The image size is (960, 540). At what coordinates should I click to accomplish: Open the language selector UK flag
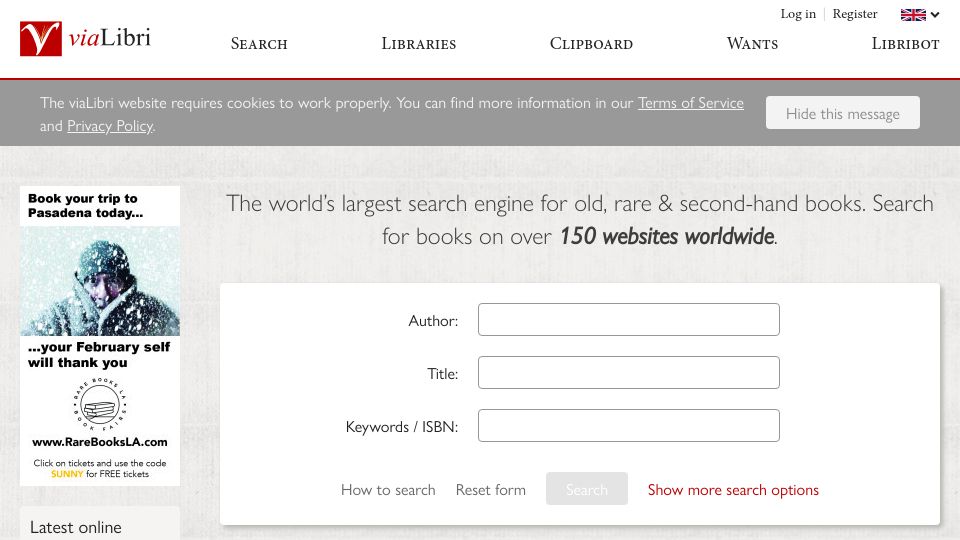pos(913,15)
